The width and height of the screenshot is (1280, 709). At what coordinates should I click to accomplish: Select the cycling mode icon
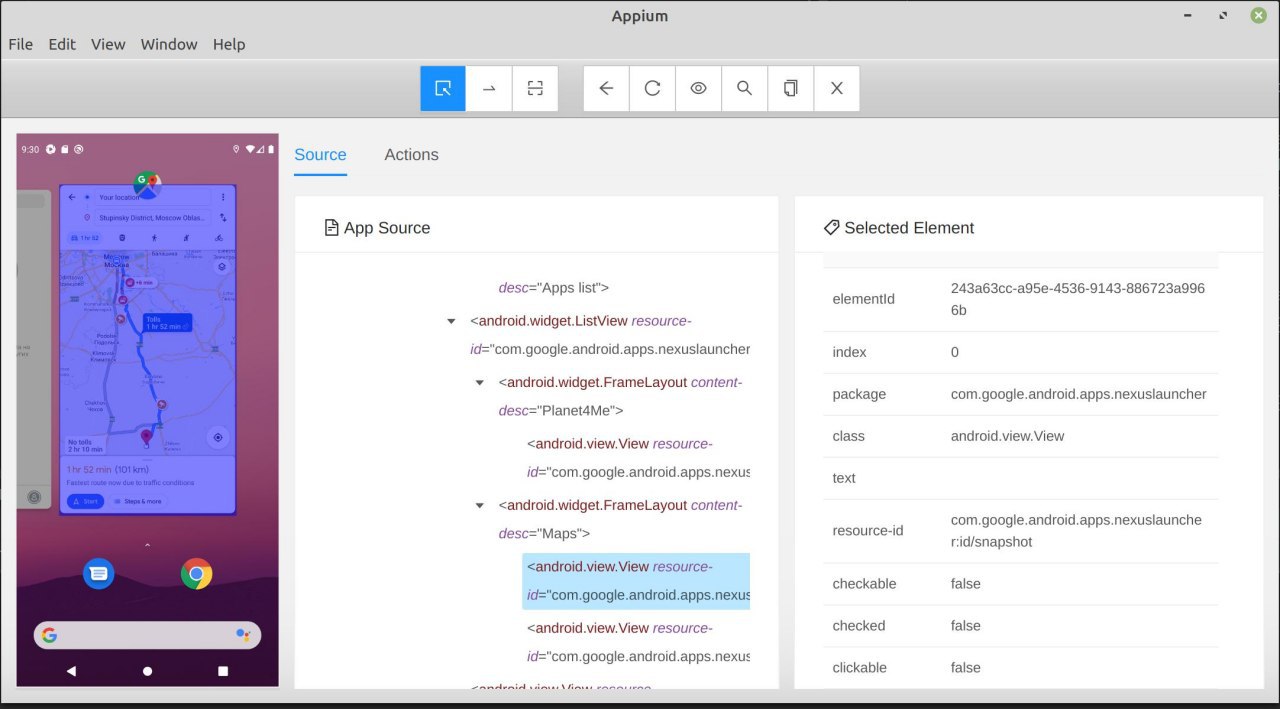click(218, 238)
